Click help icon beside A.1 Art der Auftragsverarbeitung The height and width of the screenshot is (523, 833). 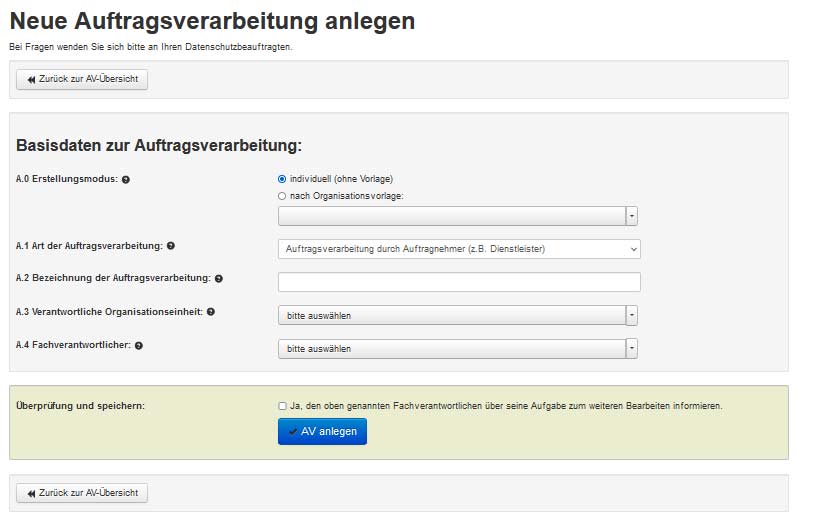pyautogui.click(x=171, y=246)
